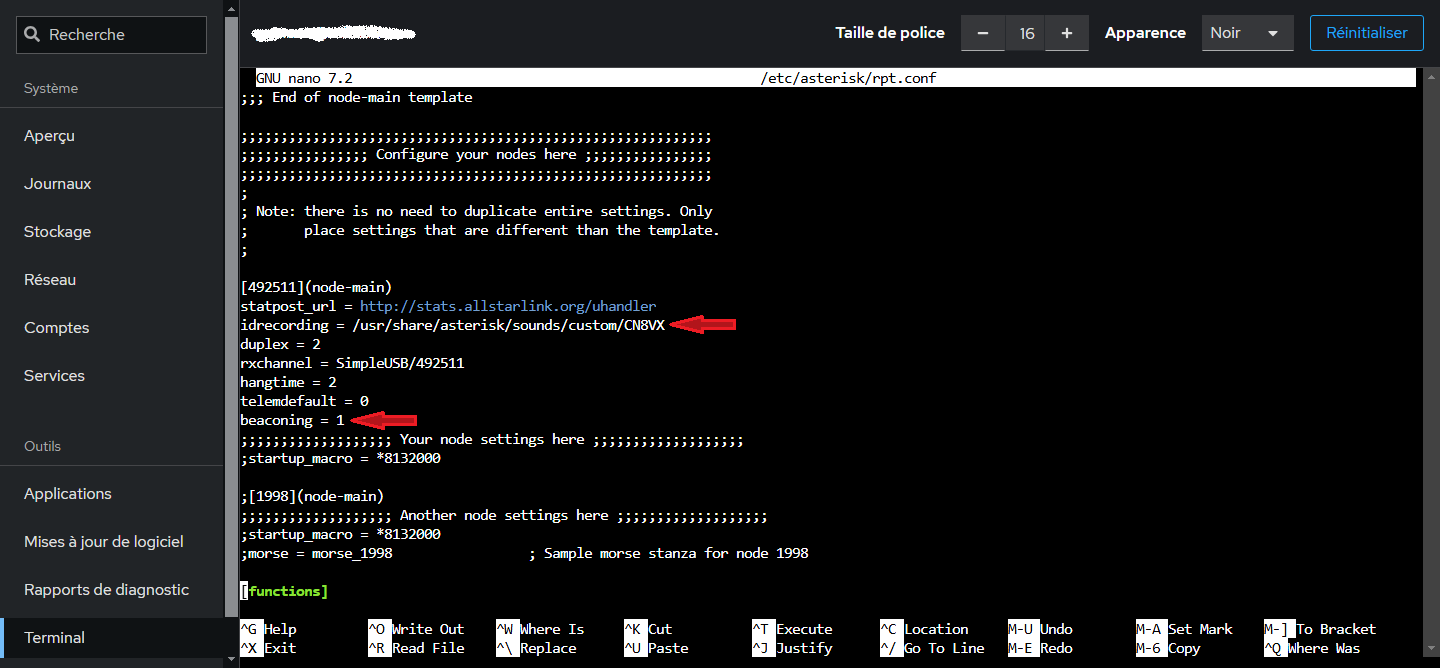Click the '^\ Replace' shortcut

coord(536,648)
